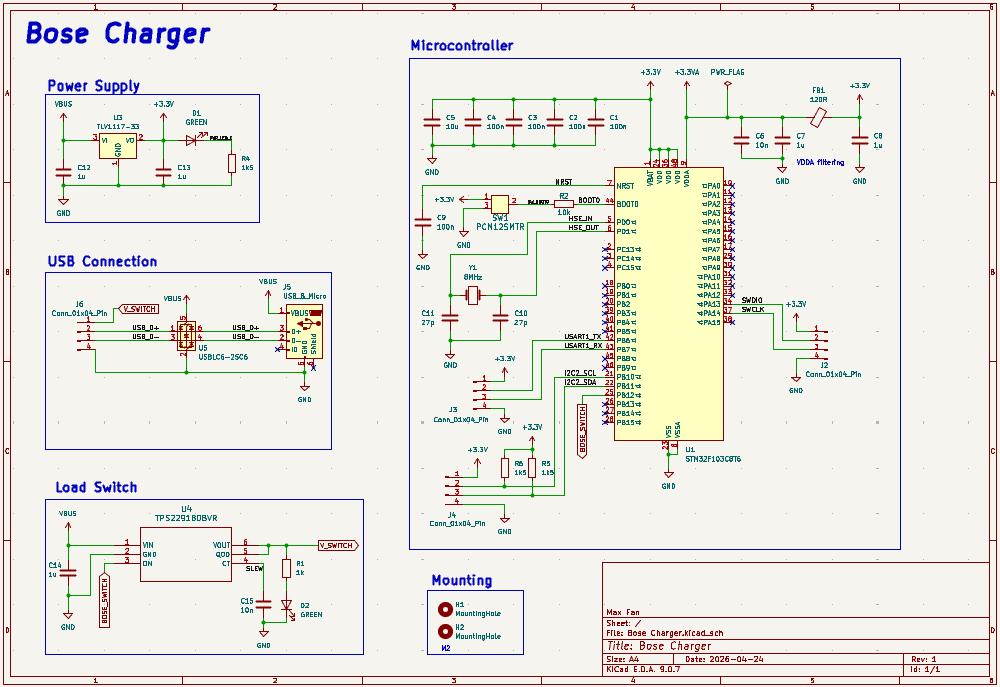
Task: Click the I2C2_SCL net label
Action: 580,373
